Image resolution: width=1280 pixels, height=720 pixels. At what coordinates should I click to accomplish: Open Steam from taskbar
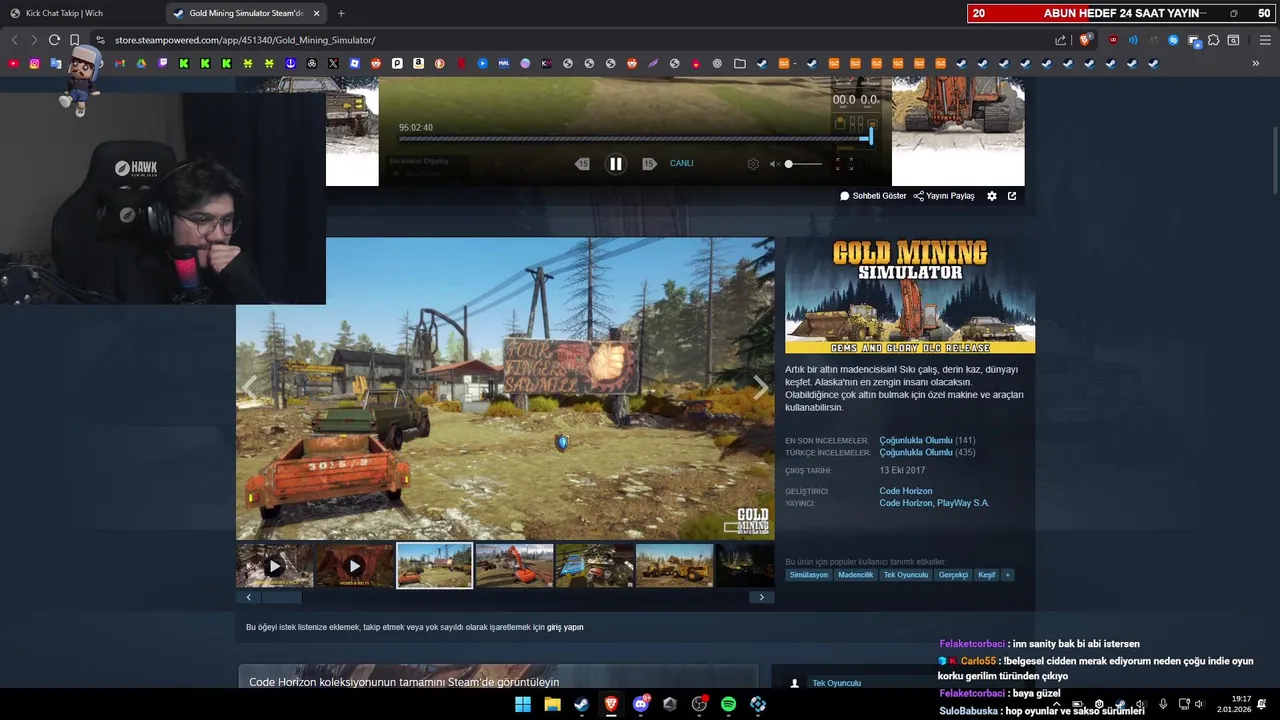(581, 704)
